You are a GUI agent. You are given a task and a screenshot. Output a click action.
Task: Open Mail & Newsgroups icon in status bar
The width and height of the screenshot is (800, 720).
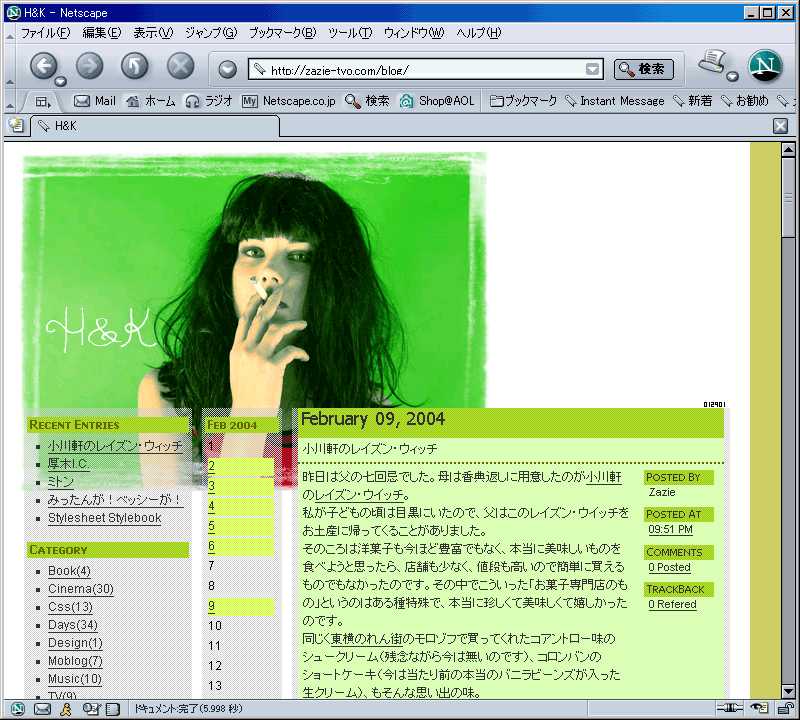pos(42,709)
